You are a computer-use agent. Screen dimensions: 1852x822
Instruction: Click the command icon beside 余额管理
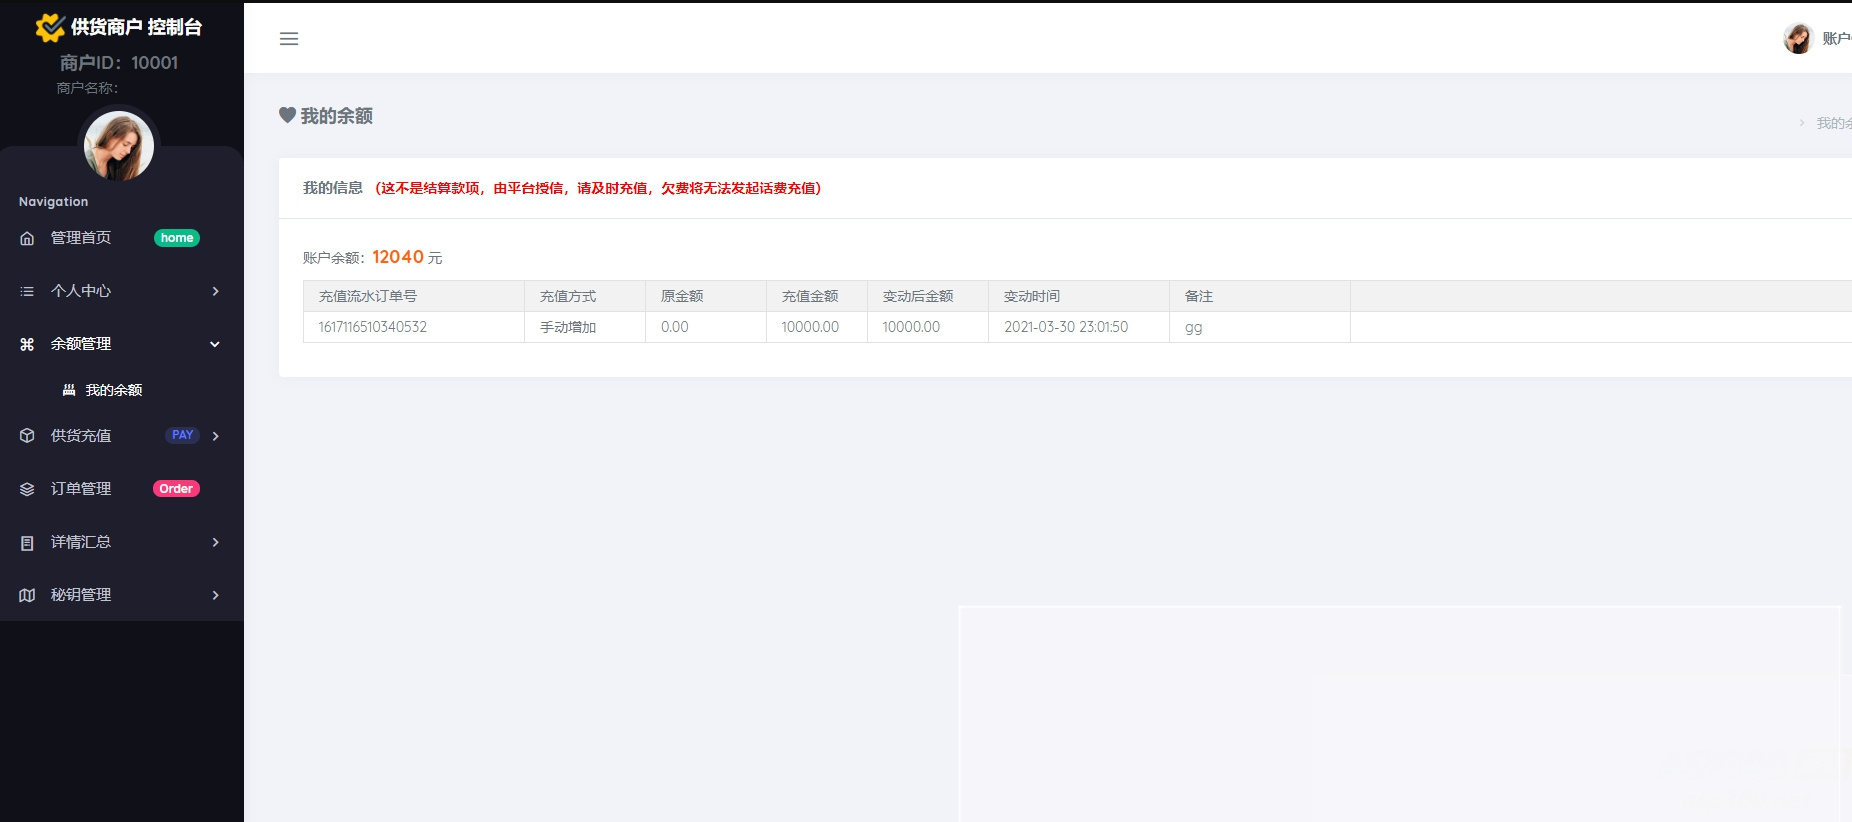coord(27,344)
